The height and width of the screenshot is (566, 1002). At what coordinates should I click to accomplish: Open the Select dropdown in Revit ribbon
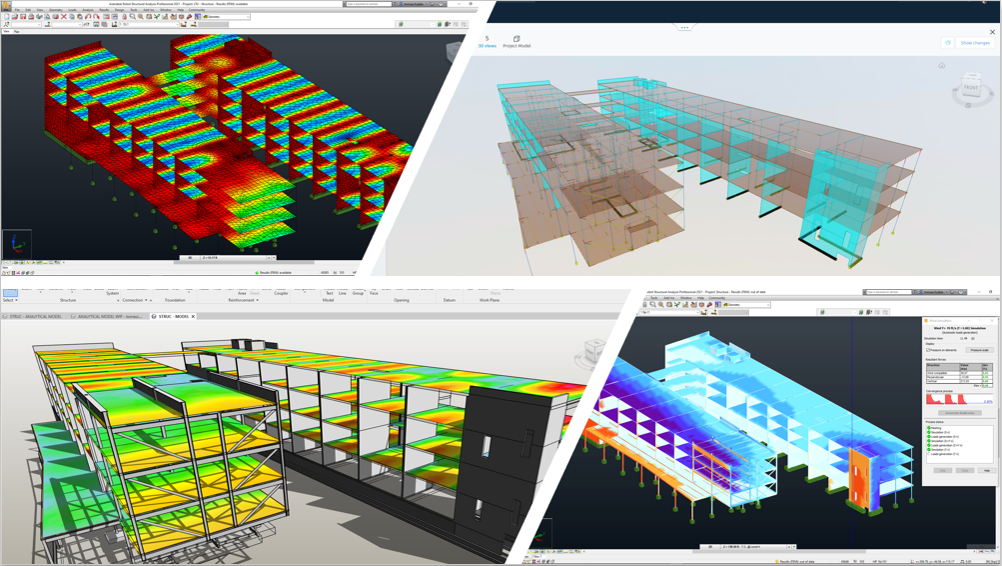point(10,300)
